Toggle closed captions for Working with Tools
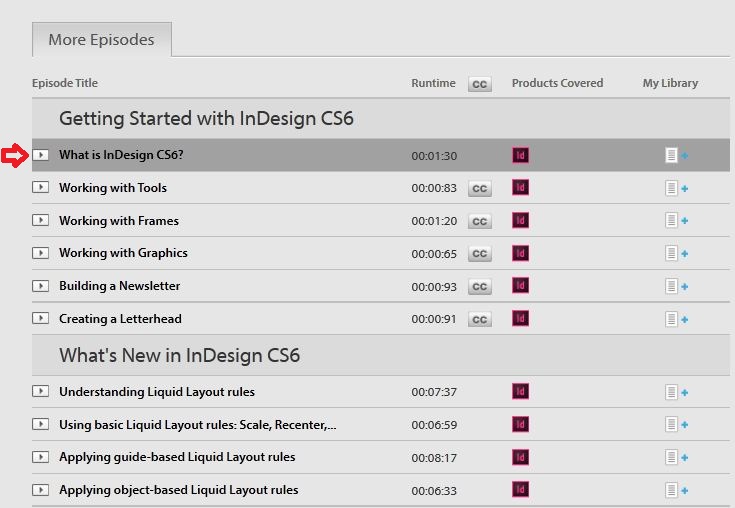This screenshot has height=508, width=735. [x=480, y=188]
